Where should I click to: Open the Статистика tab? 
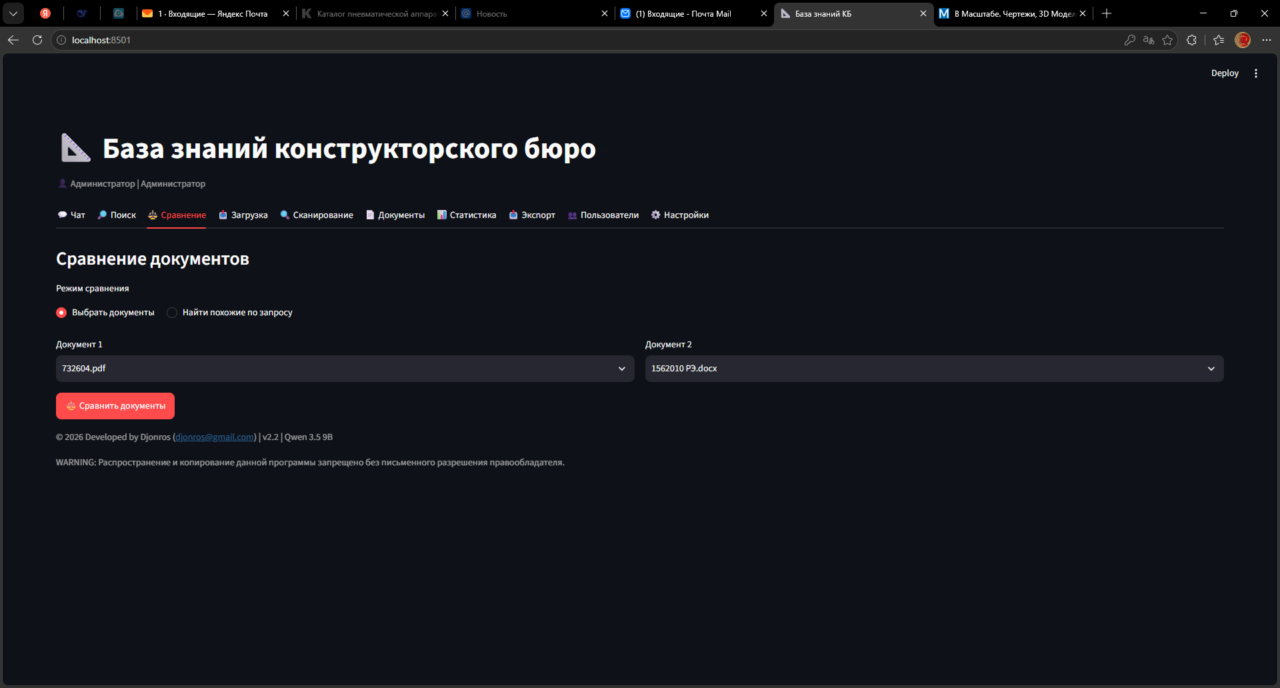(466, 215)
